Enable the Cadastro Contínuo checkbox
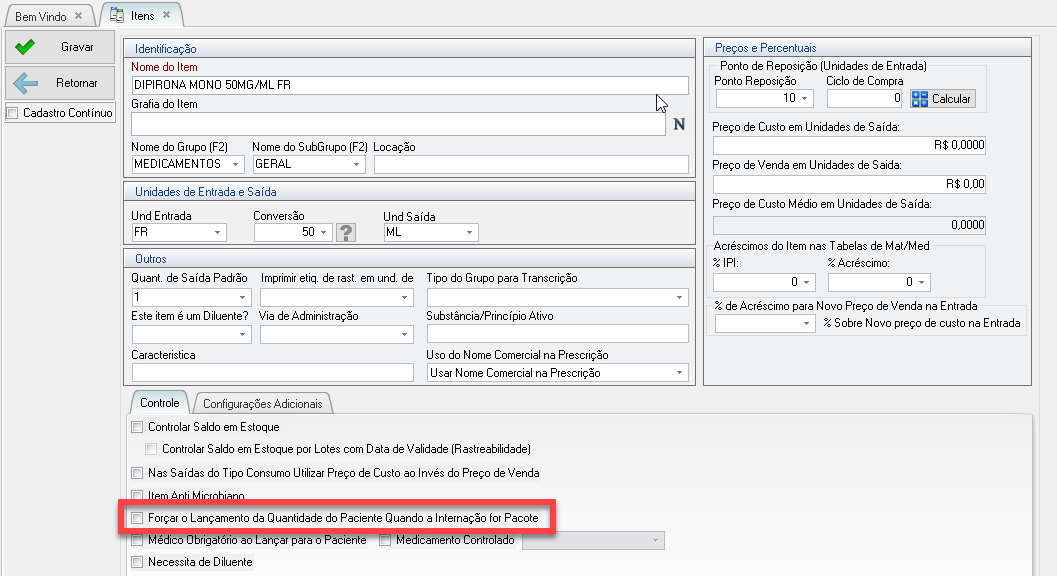The image size is (1057, 576). [x=13, y=113]
